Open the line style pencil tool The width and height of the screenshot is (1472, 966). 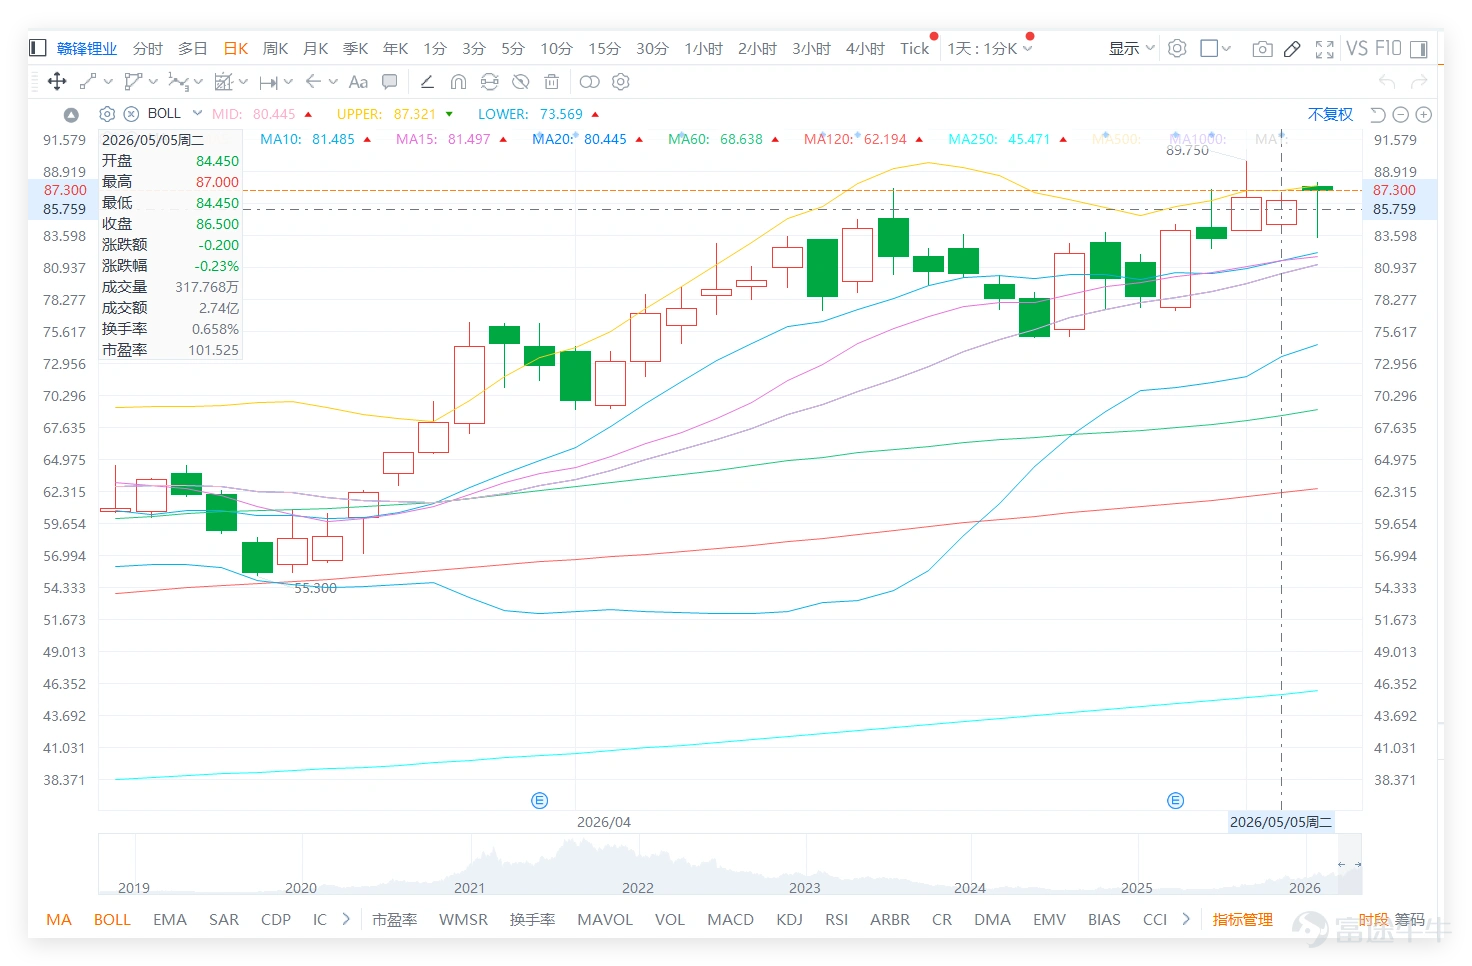pyautogui.click(x=427, y=82)
